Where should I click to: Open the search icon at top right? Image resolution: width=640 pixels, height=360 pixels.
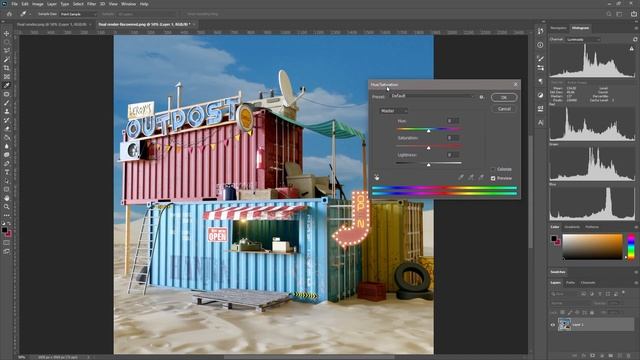click(609, 14)
